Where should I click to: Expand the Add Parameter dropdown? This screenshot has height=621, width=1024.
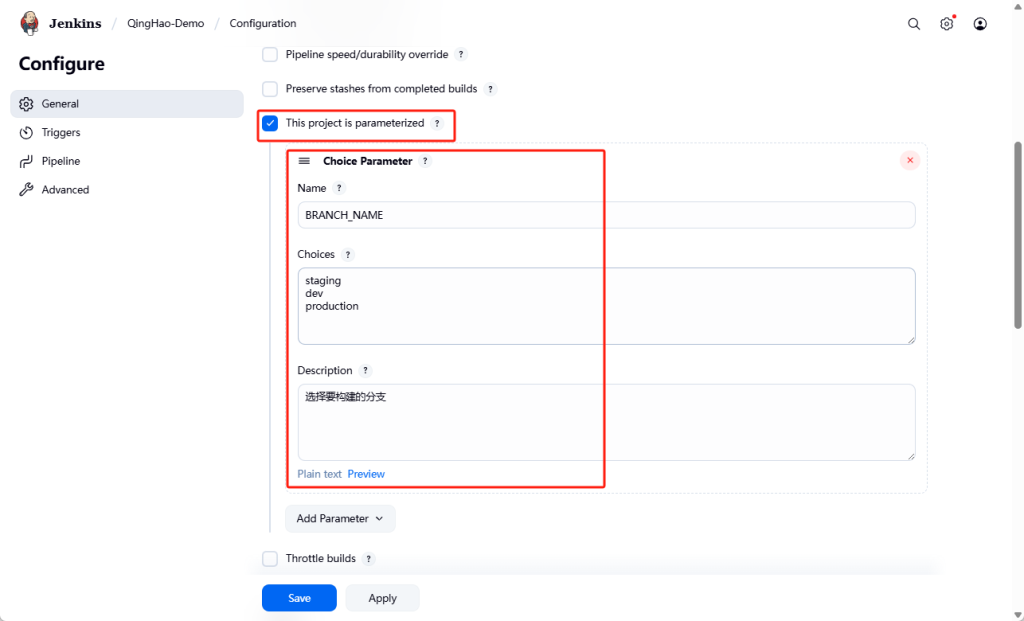(340, 518)
